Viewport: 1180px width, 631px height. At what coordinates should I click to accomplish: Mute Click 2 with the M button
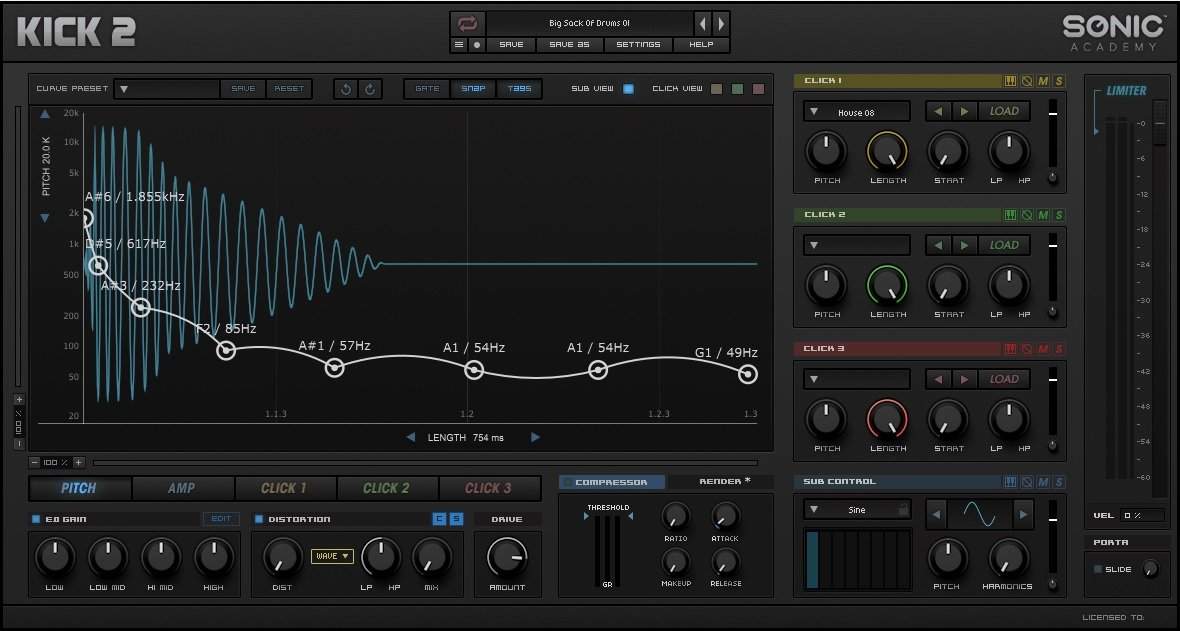1043,215
